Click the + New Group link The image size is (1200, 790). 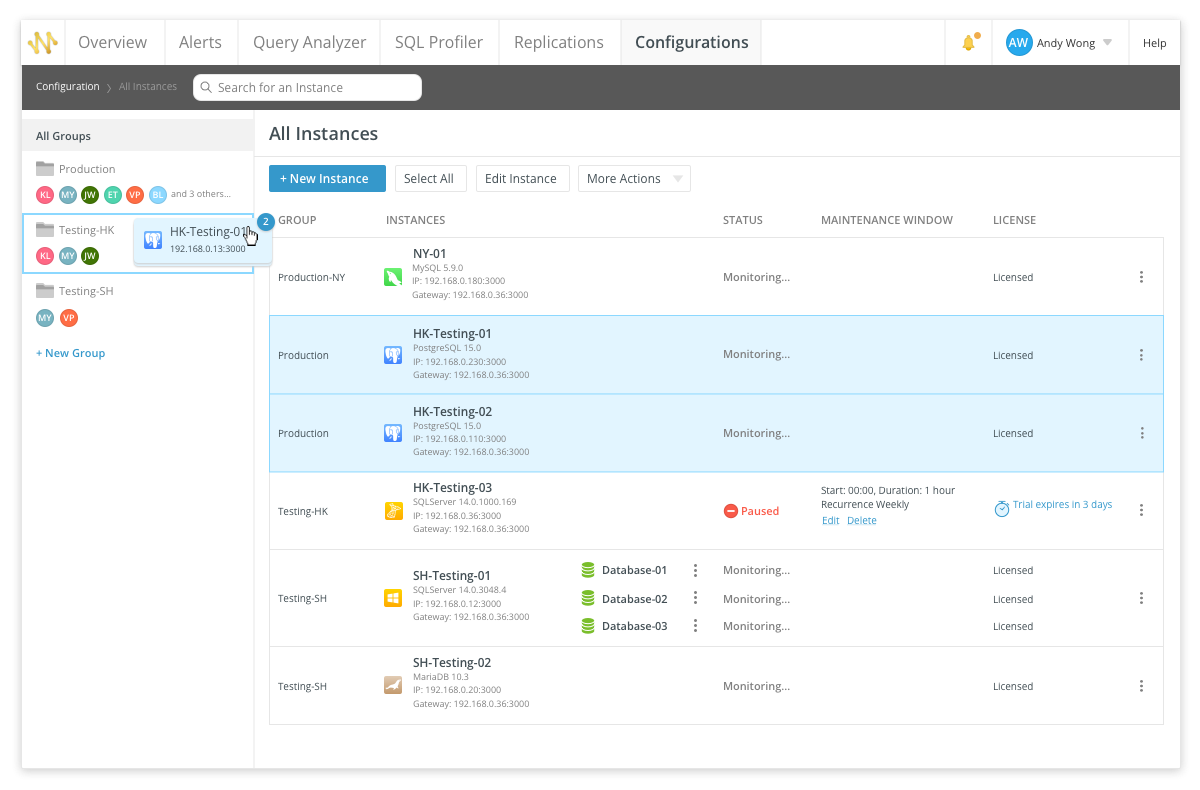pyautogui.click(x=70, y=353)
